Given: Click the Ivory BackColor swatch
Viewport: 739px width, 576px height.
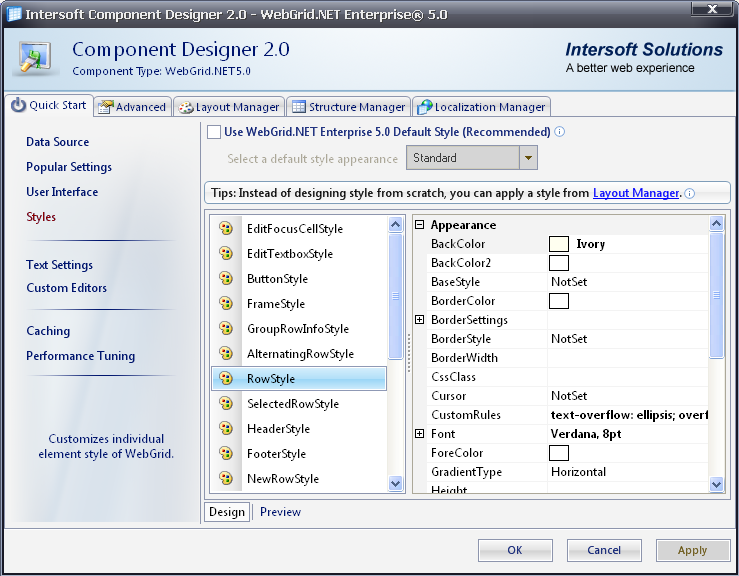Looking at the screenshot, I should coord(559,244).
